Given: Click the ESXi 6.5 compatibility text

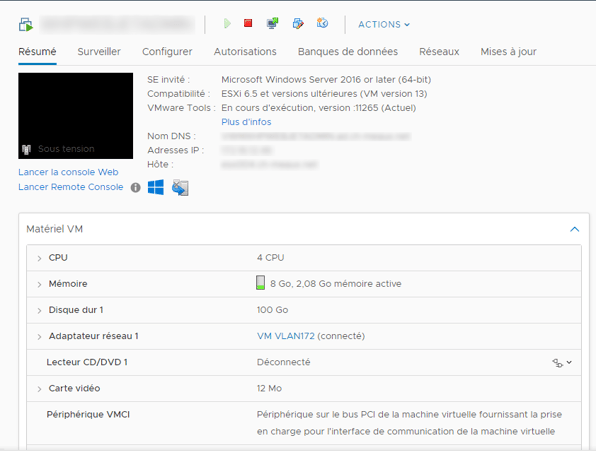Looking at the screenshot, I should pos(324,94).
